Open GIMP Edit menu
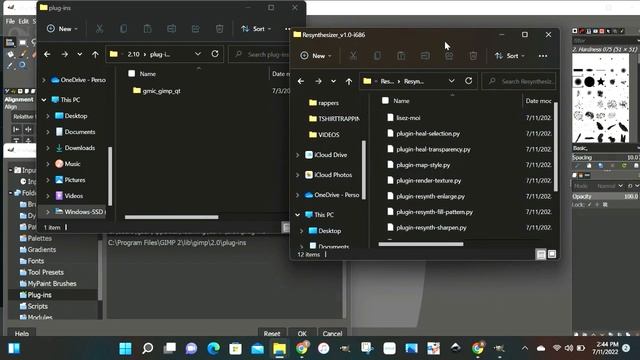Image resolution: width=640 pixels, height=360 pixels. (x=24, y=21)
